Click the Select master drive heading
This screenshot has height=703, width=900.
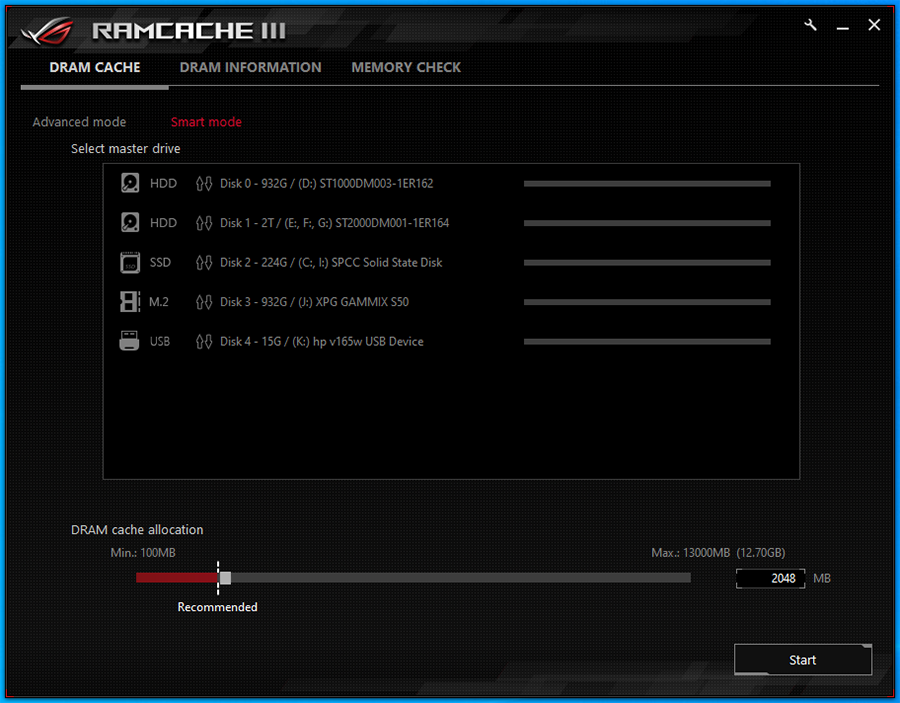126,149
